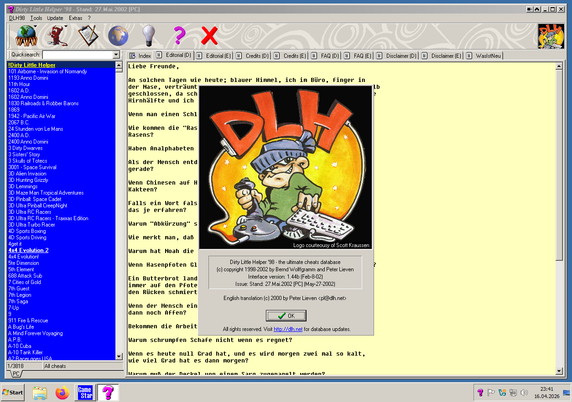Click the flag icon in system tray
This screenshot has height=402, width=572.
tap(491, 393)
